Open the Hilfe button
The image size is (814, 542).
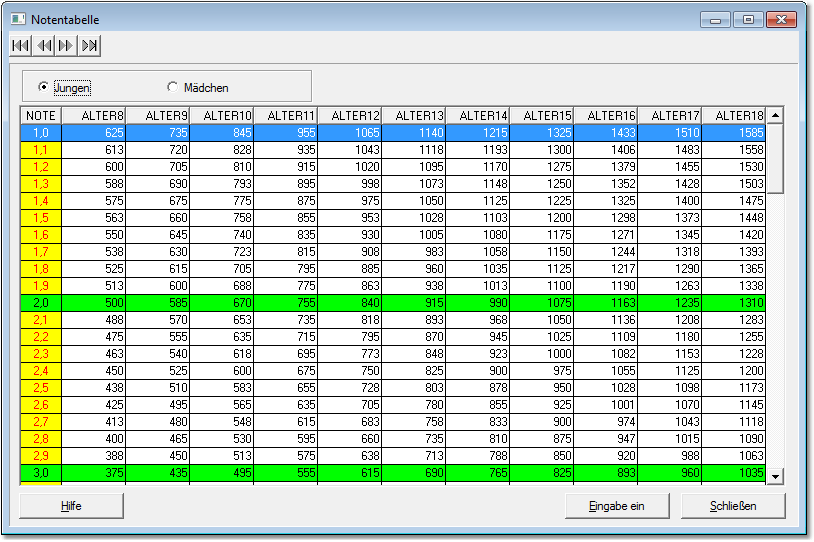pos(71,506)
